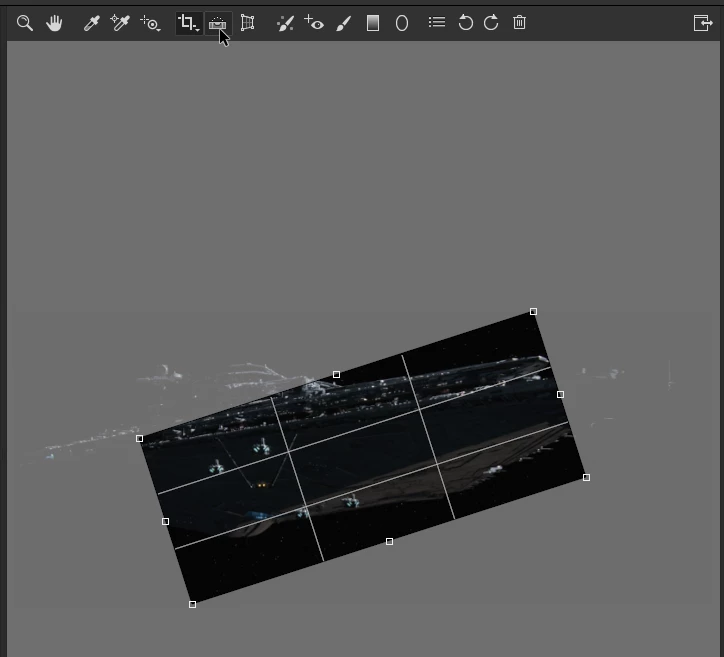Pick the Graduated Filter tool
The height and width of the screenshot is (657, 724).
373,23
